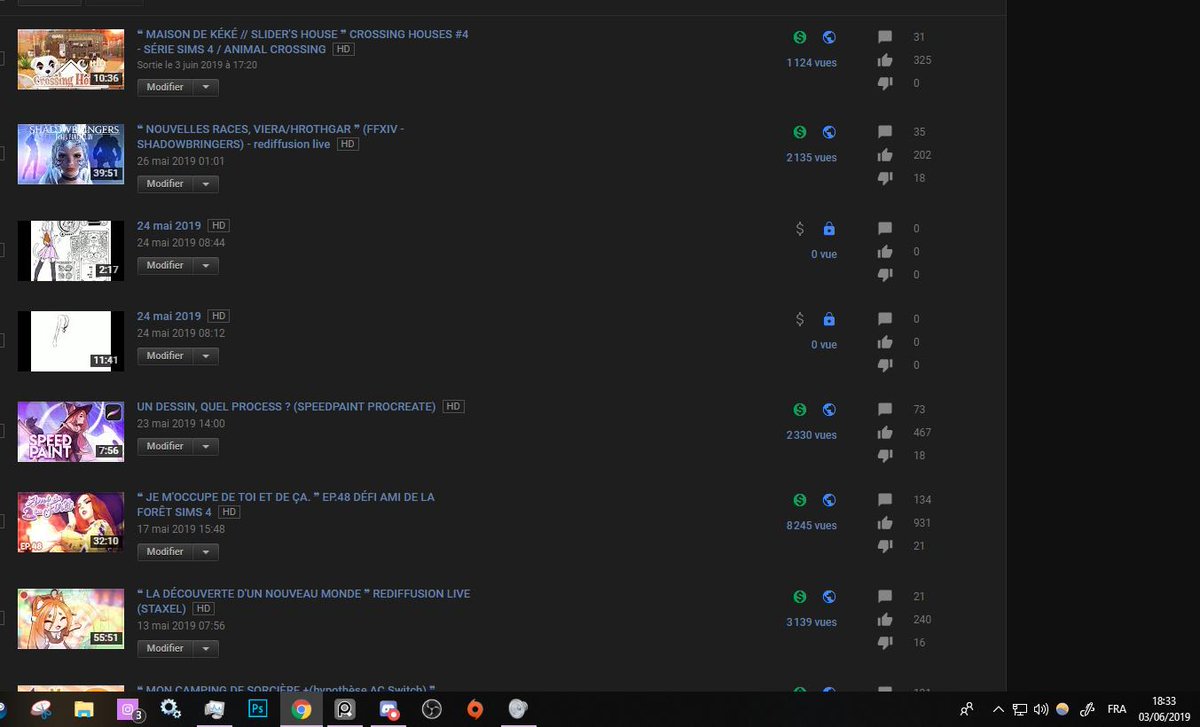Image resolution: width=1200 pixels, height=727 pixels.
Task: Click Modifier button for Nouvelles Races video
Action: [165, 184]
